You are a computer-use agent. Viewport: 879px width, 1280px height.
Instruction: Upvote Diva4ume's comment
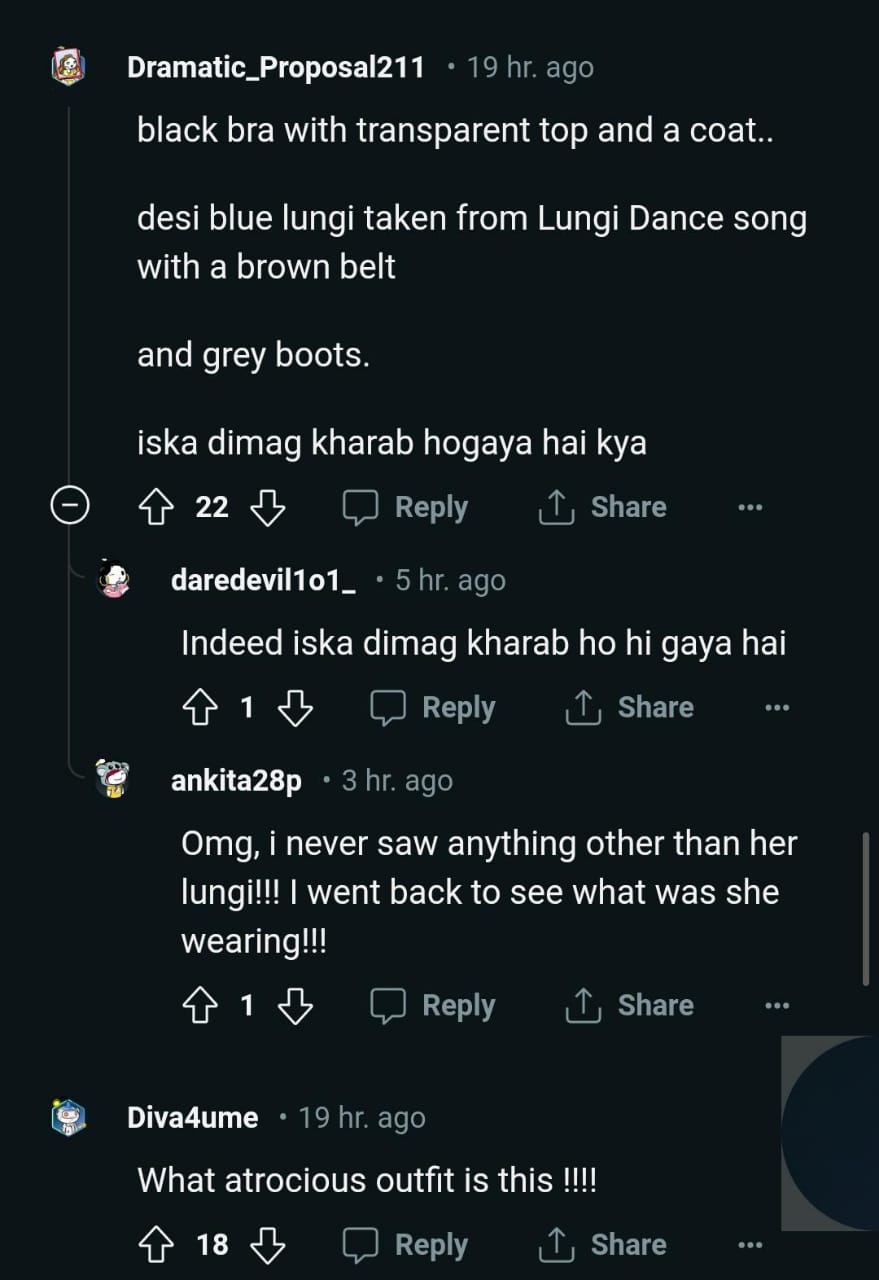(x=156, y=1245)
